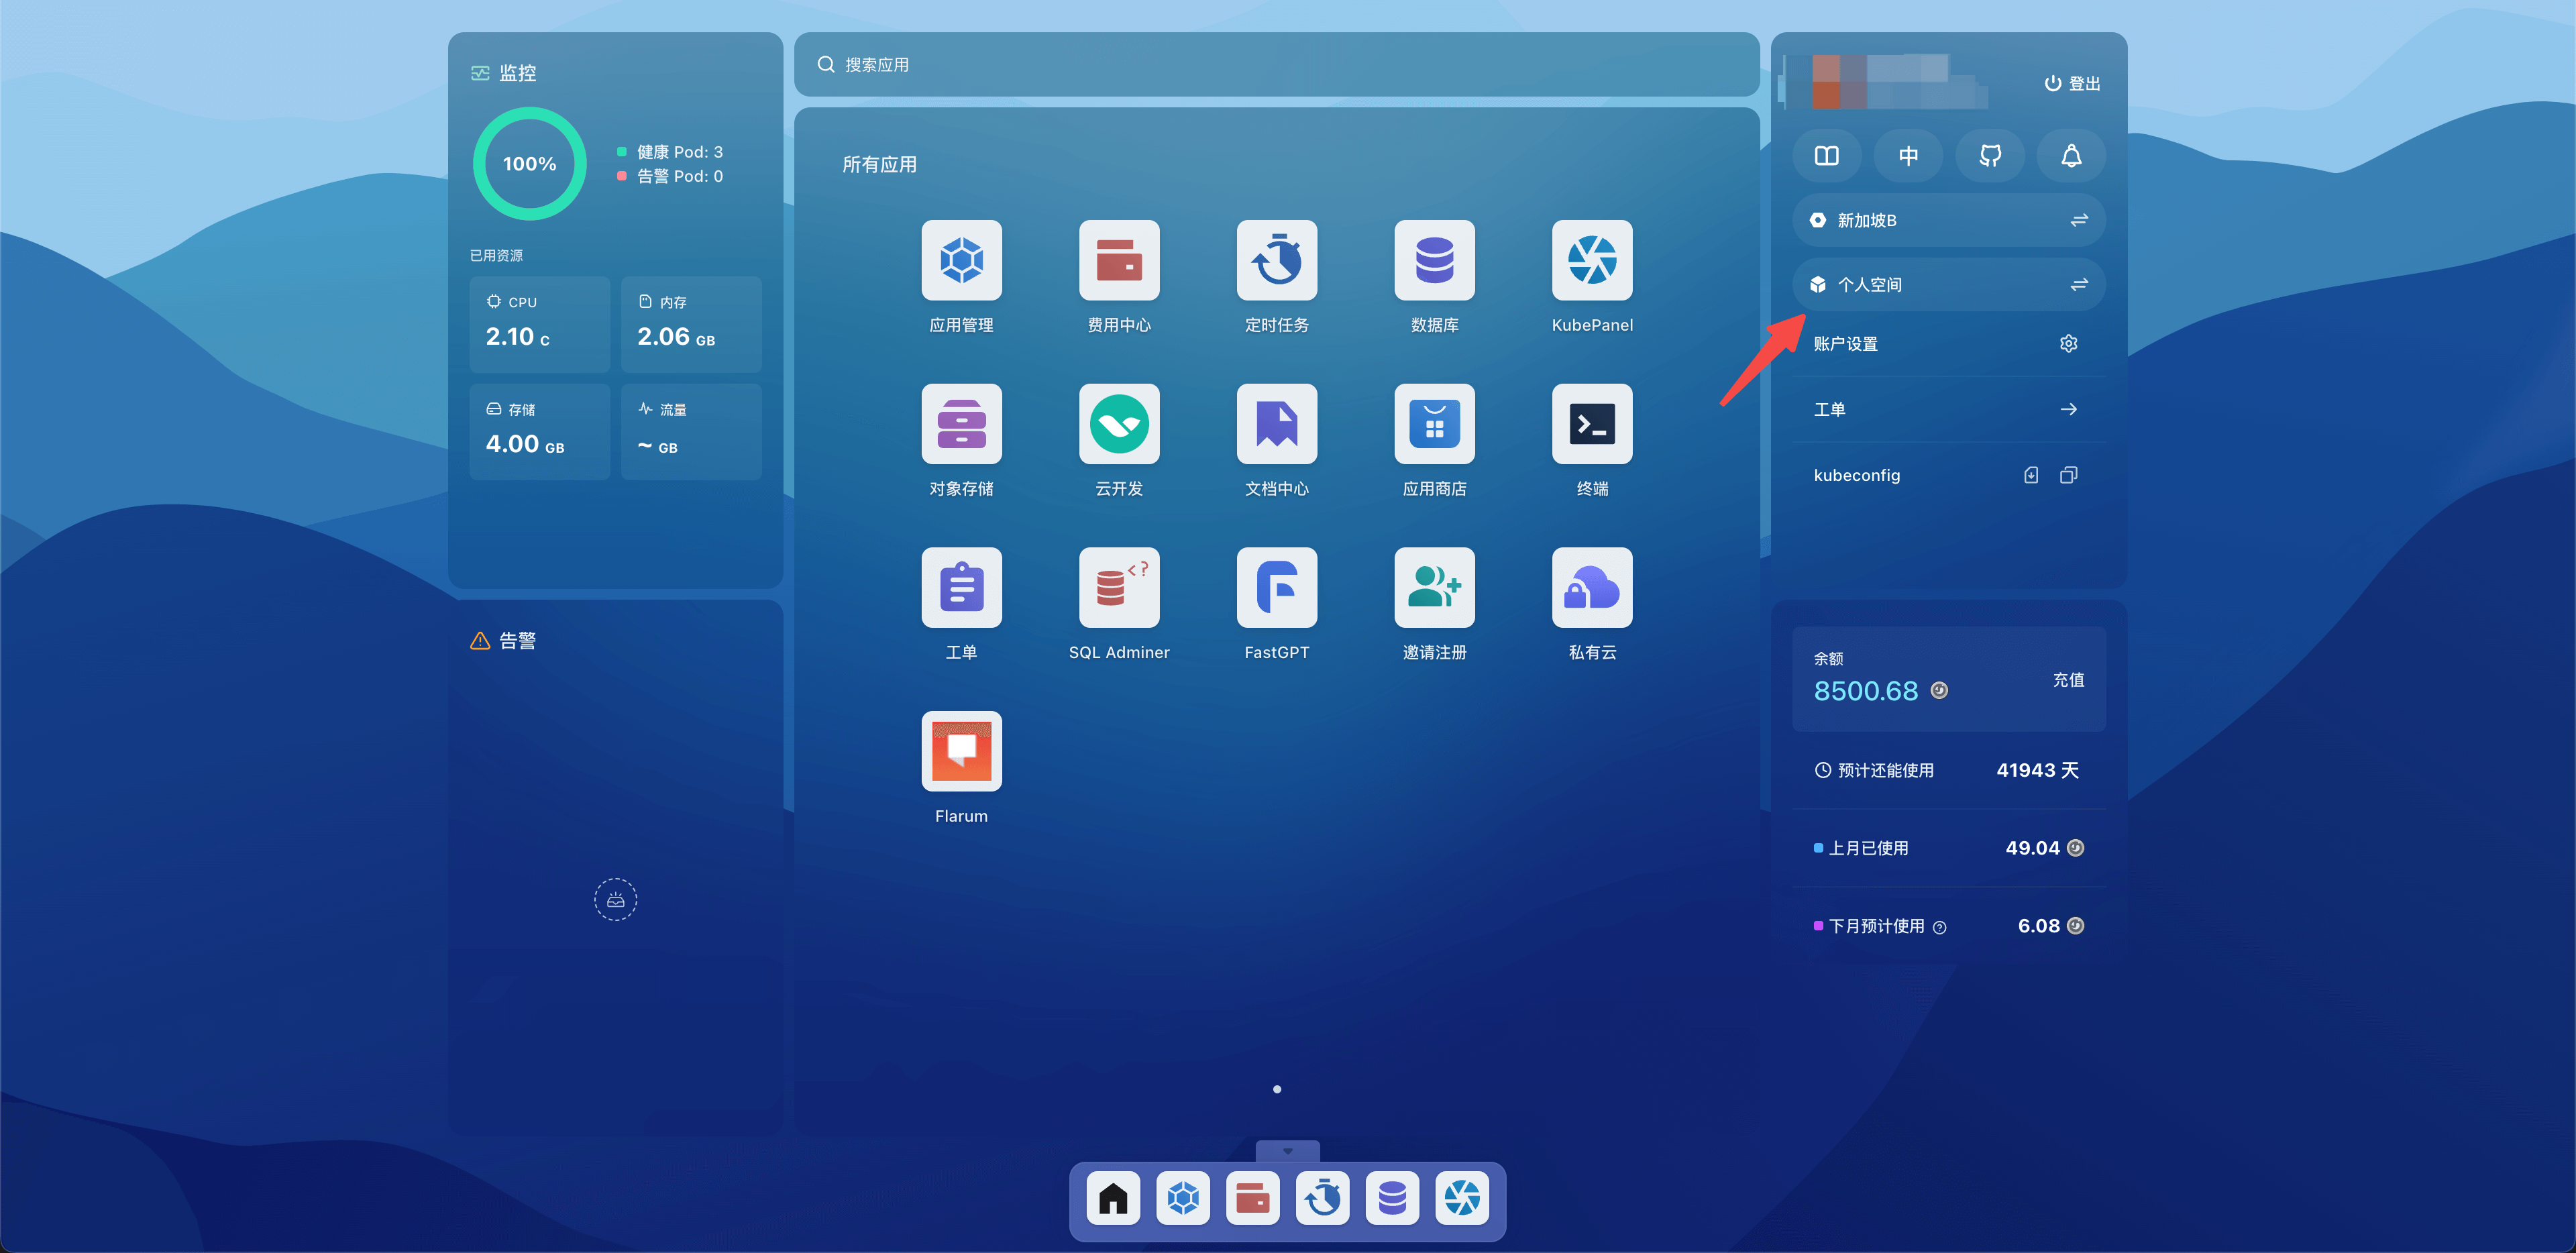Launch the 私有云 app
The height and width of the screenshot is (1253, 2576).
click(x=1592, y=588)
